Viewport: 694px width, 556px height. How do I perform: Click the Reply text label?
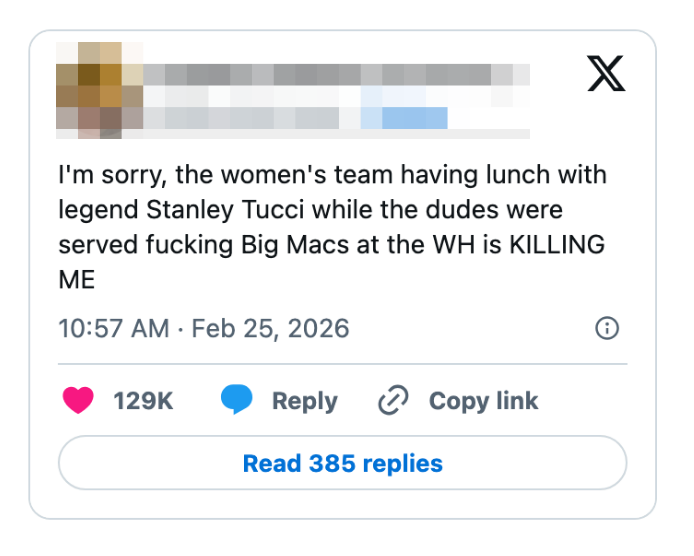304,401
